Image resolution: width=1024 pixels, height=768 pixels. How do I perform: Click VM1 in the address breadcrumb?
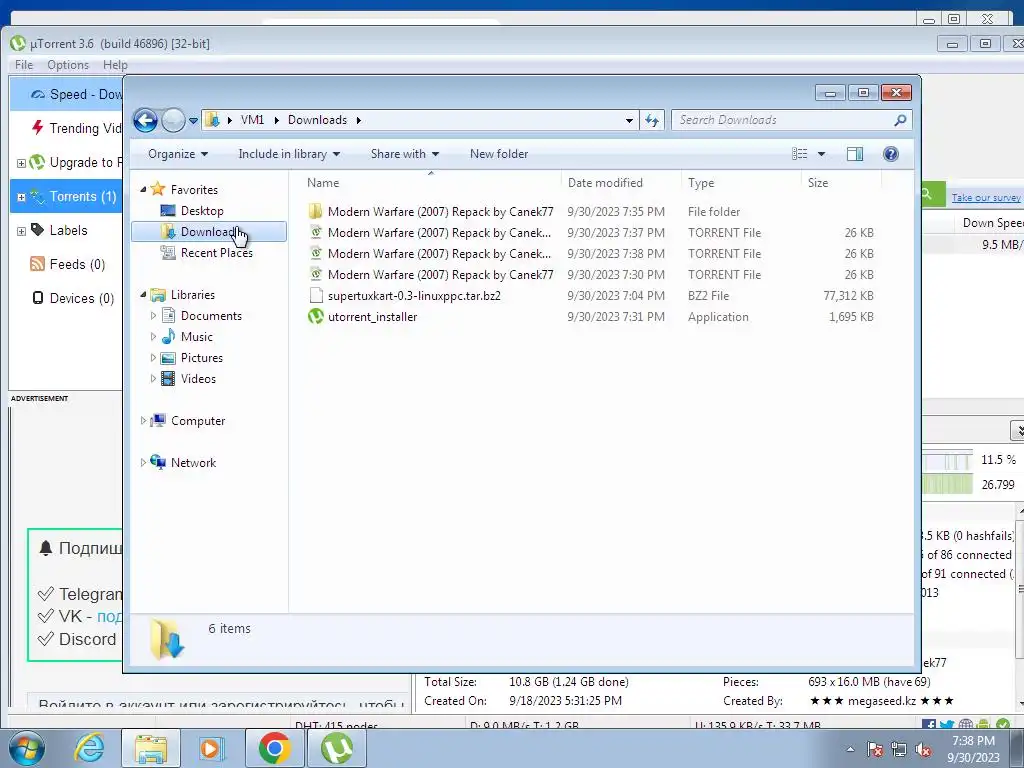(x=252, y=120)
